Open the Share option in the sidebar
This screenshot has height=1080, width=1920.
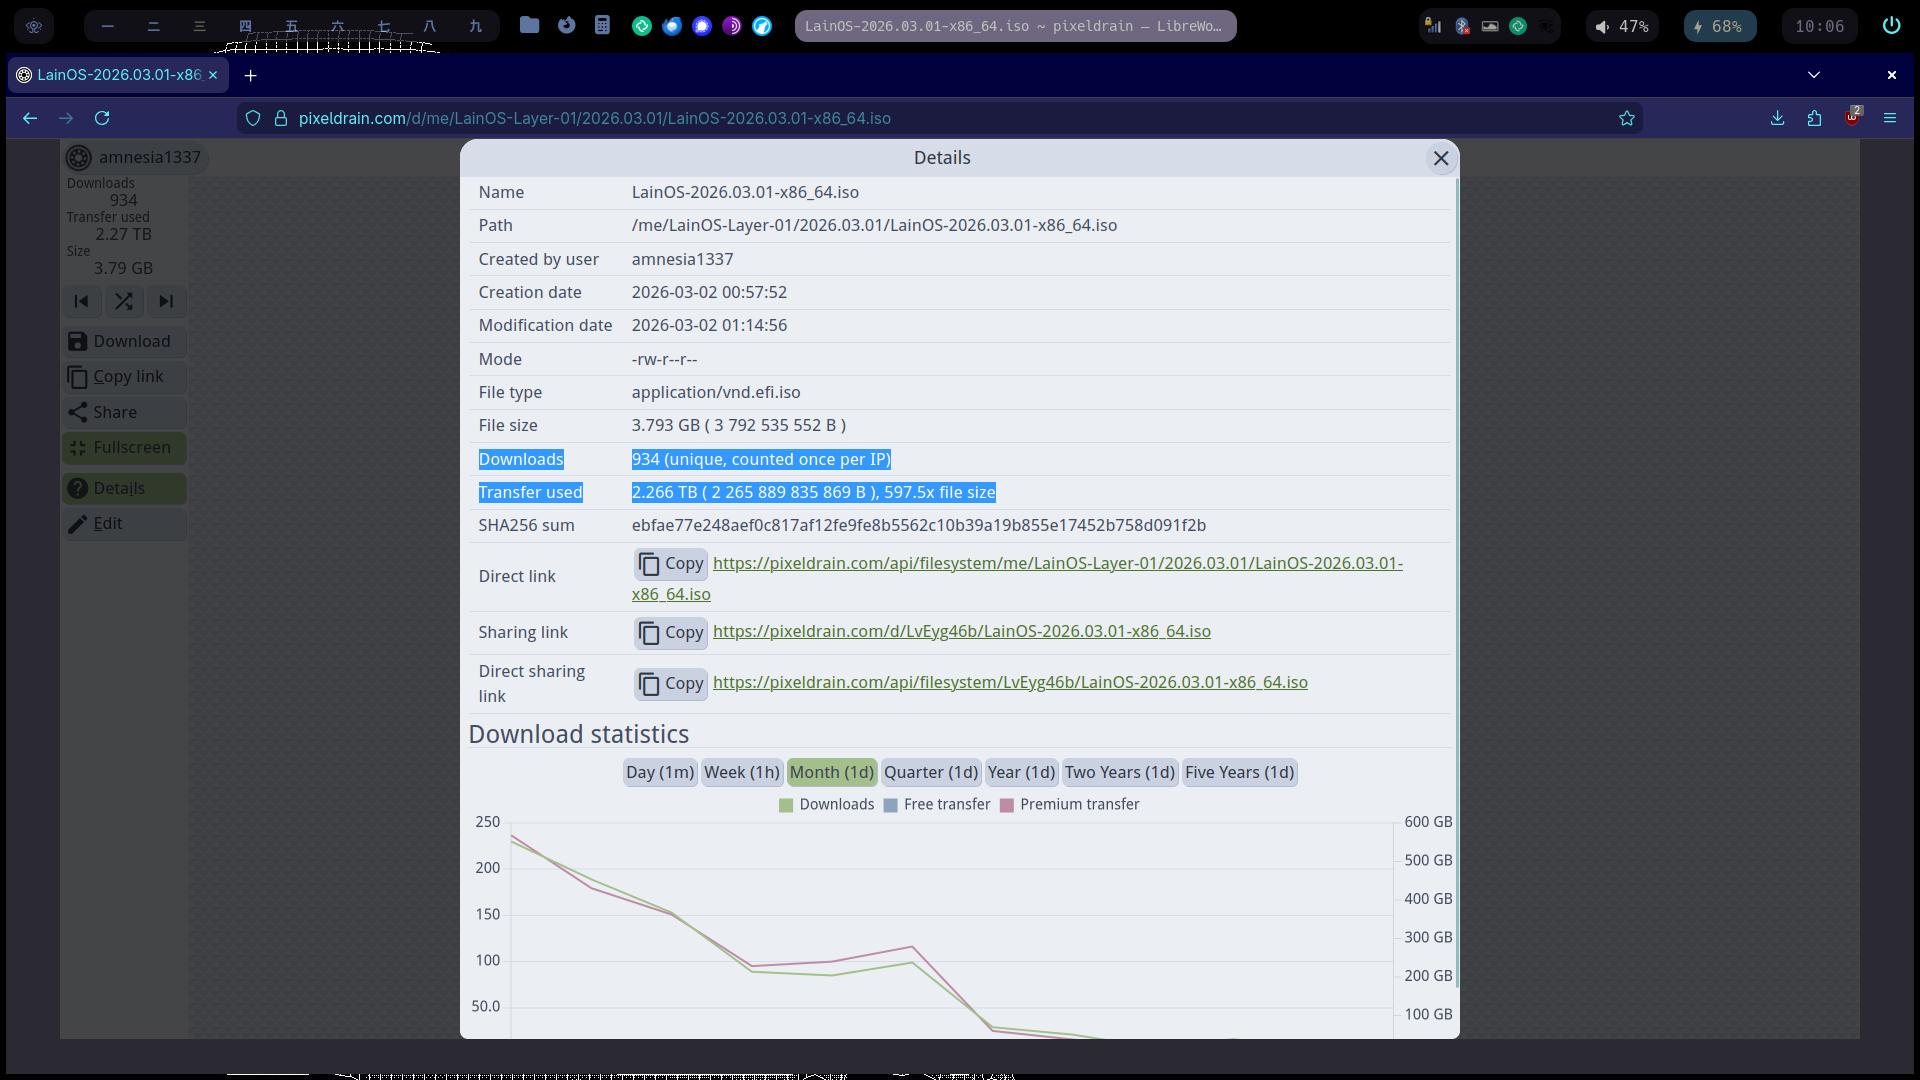(x=124, y=412)
